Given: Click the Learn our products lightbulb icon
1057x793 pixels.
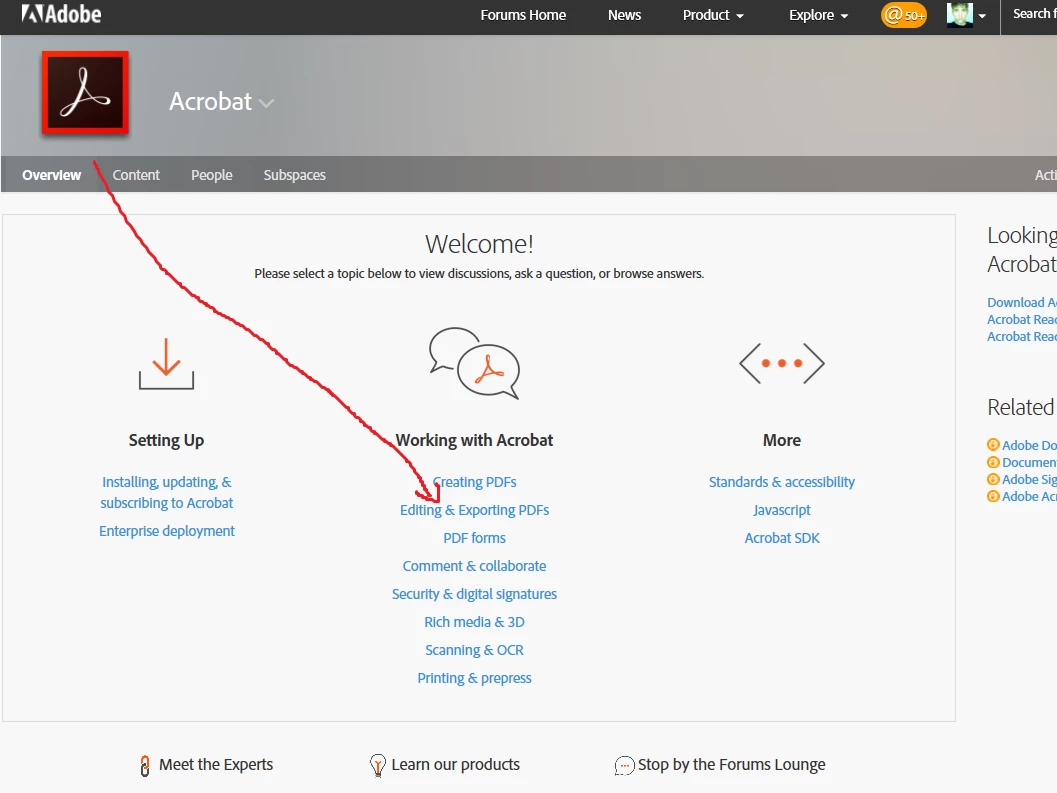Looking at the screenshot, I should click(378, 765).
